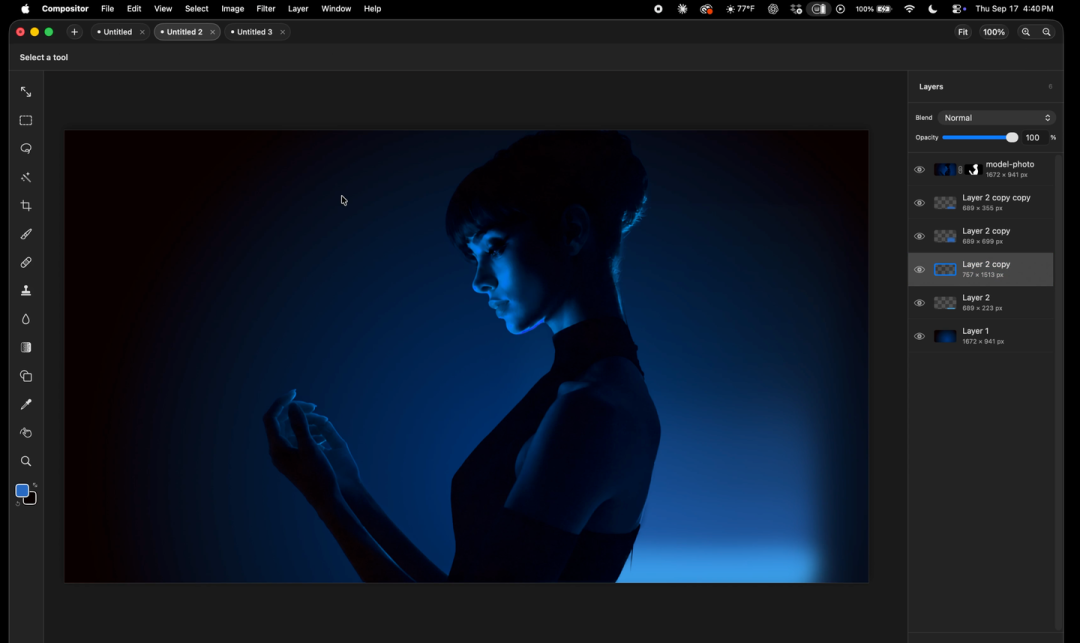Add a new document tab with plus button

pyautogui.click(x=74, y=32)
